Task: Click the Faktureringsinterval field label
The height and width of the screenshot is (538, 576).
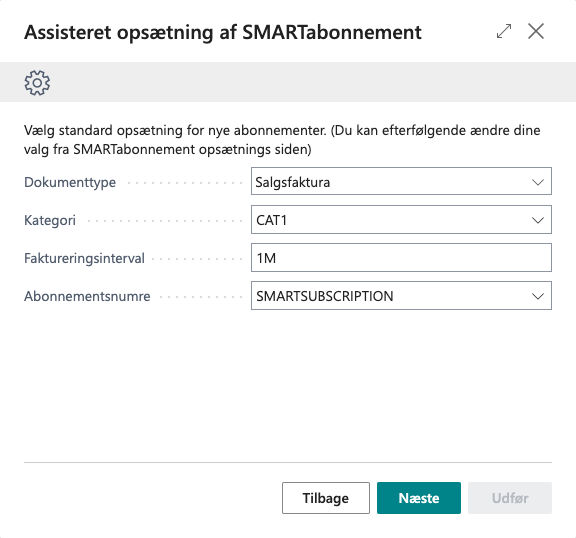Action: click(x=84, y=258)
